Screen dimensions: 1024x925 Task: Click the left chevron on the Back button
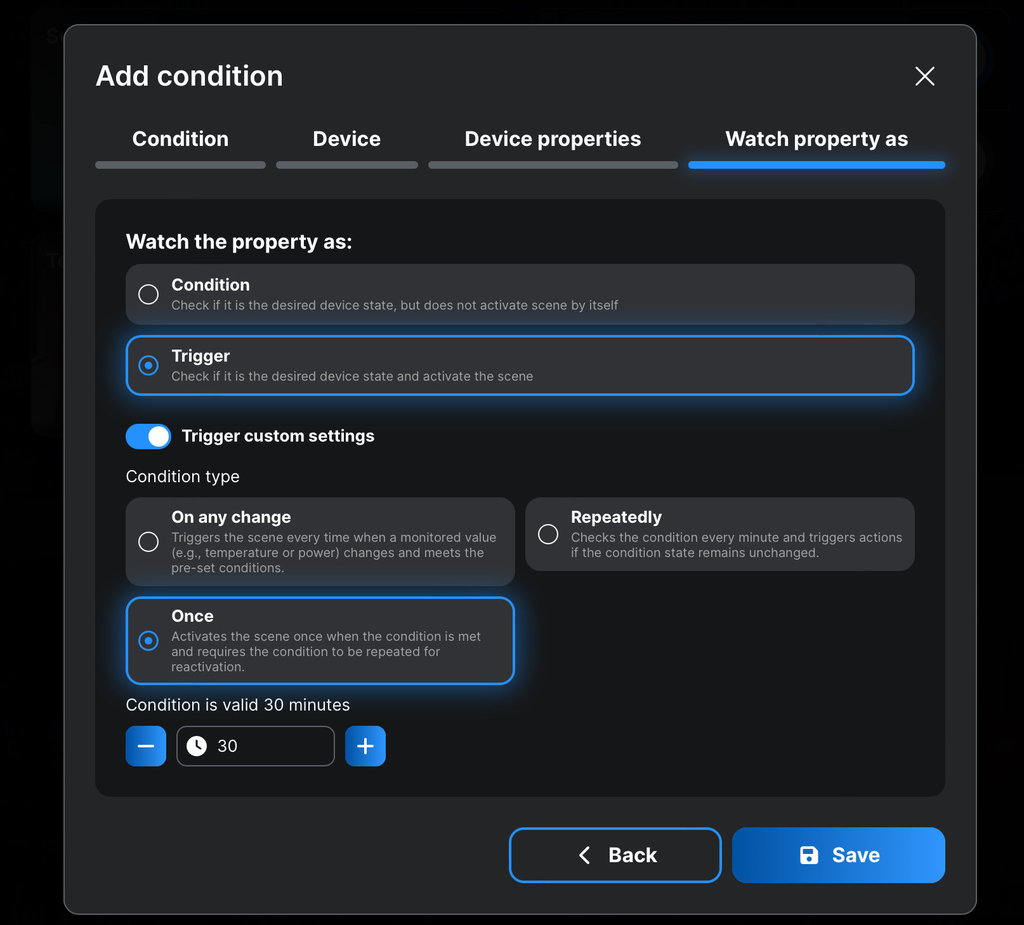pos(585,855)
